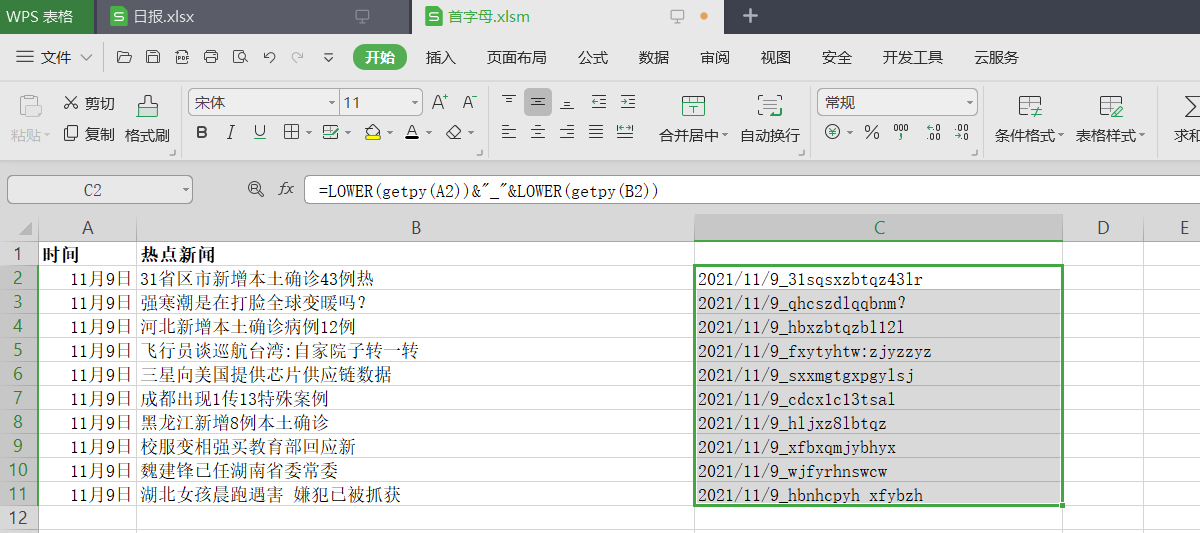The image size is (1200, 533).
Task: Click the distributed alignment icon
Action: (x=626, y=132)
